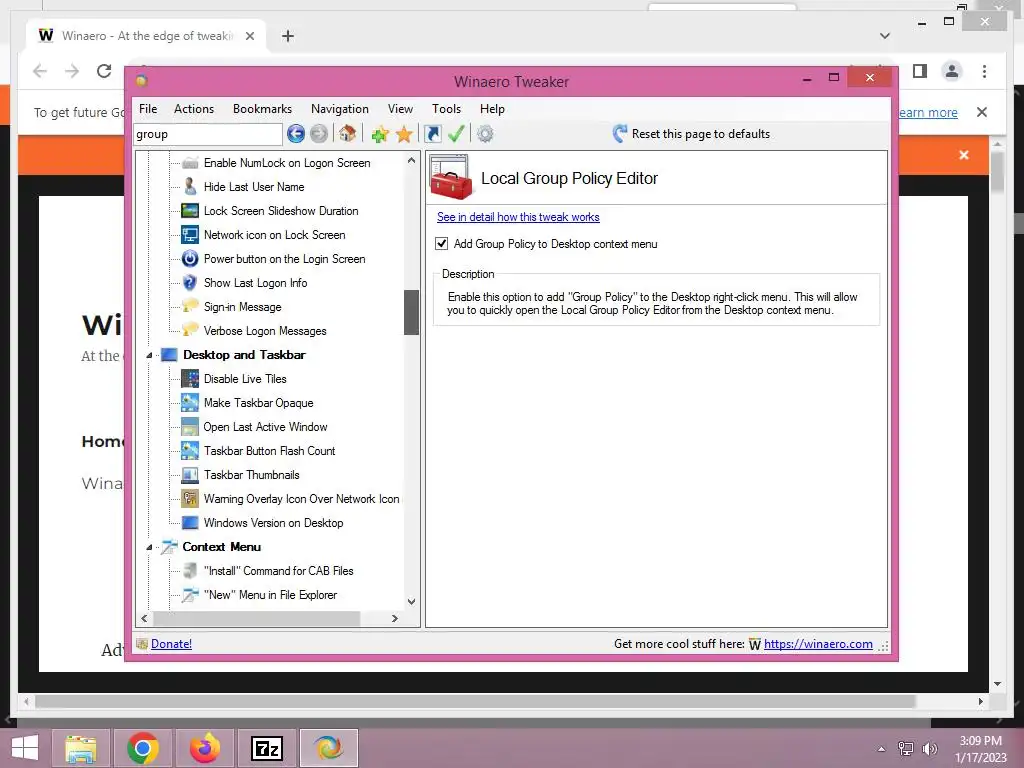Launch Firefox from the taskbar

[205, 748]
